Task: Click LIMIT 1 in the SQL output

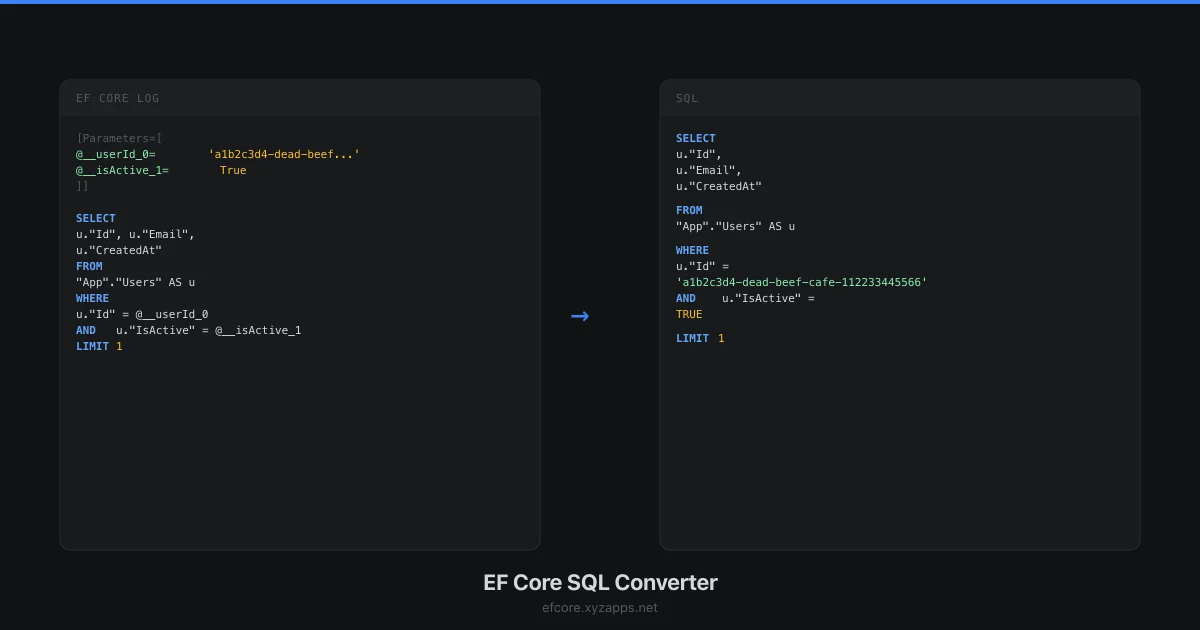Action: tap(700, 338)
